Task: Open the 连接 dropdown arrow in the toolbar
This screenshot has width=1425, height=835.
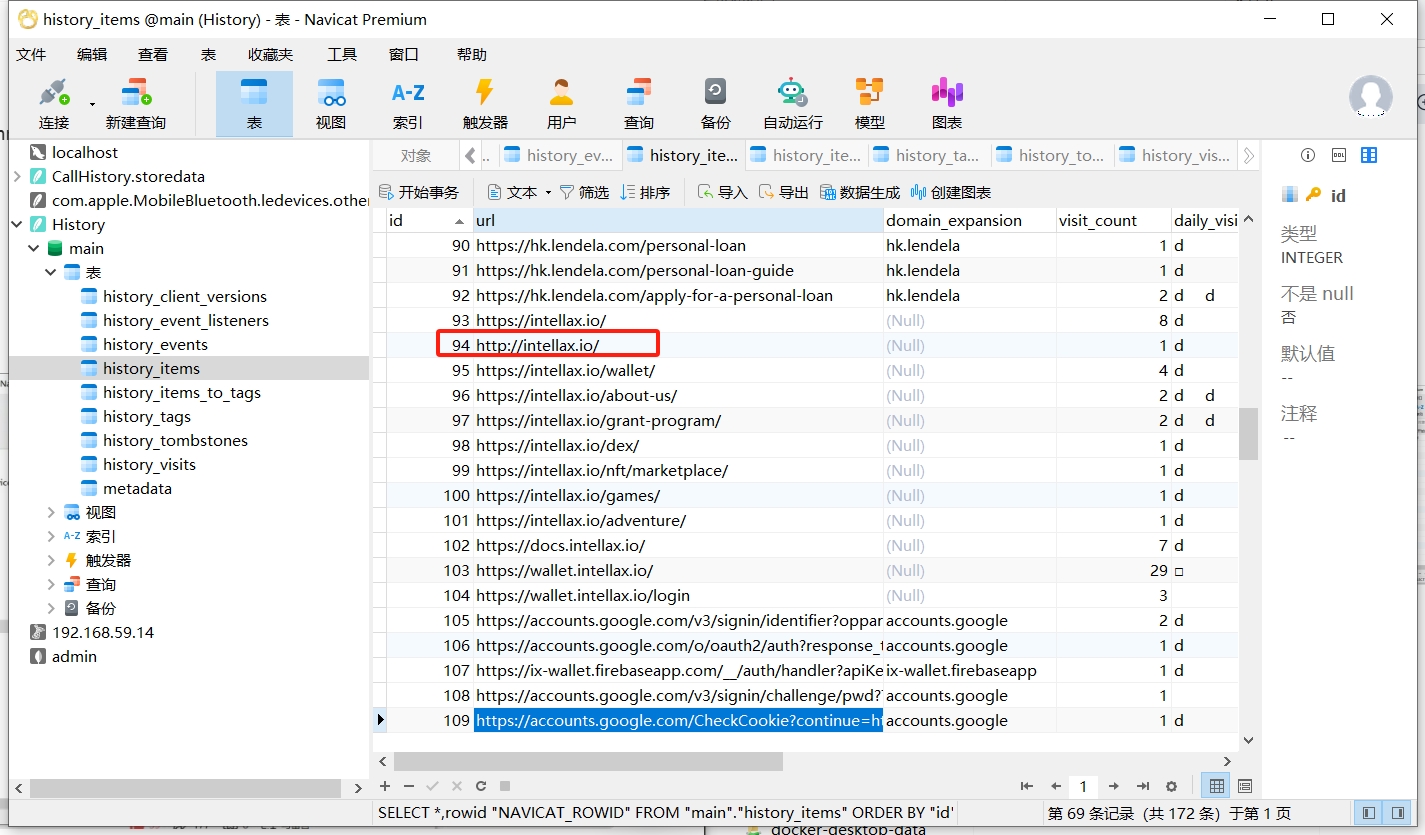Action: point(92,104)
